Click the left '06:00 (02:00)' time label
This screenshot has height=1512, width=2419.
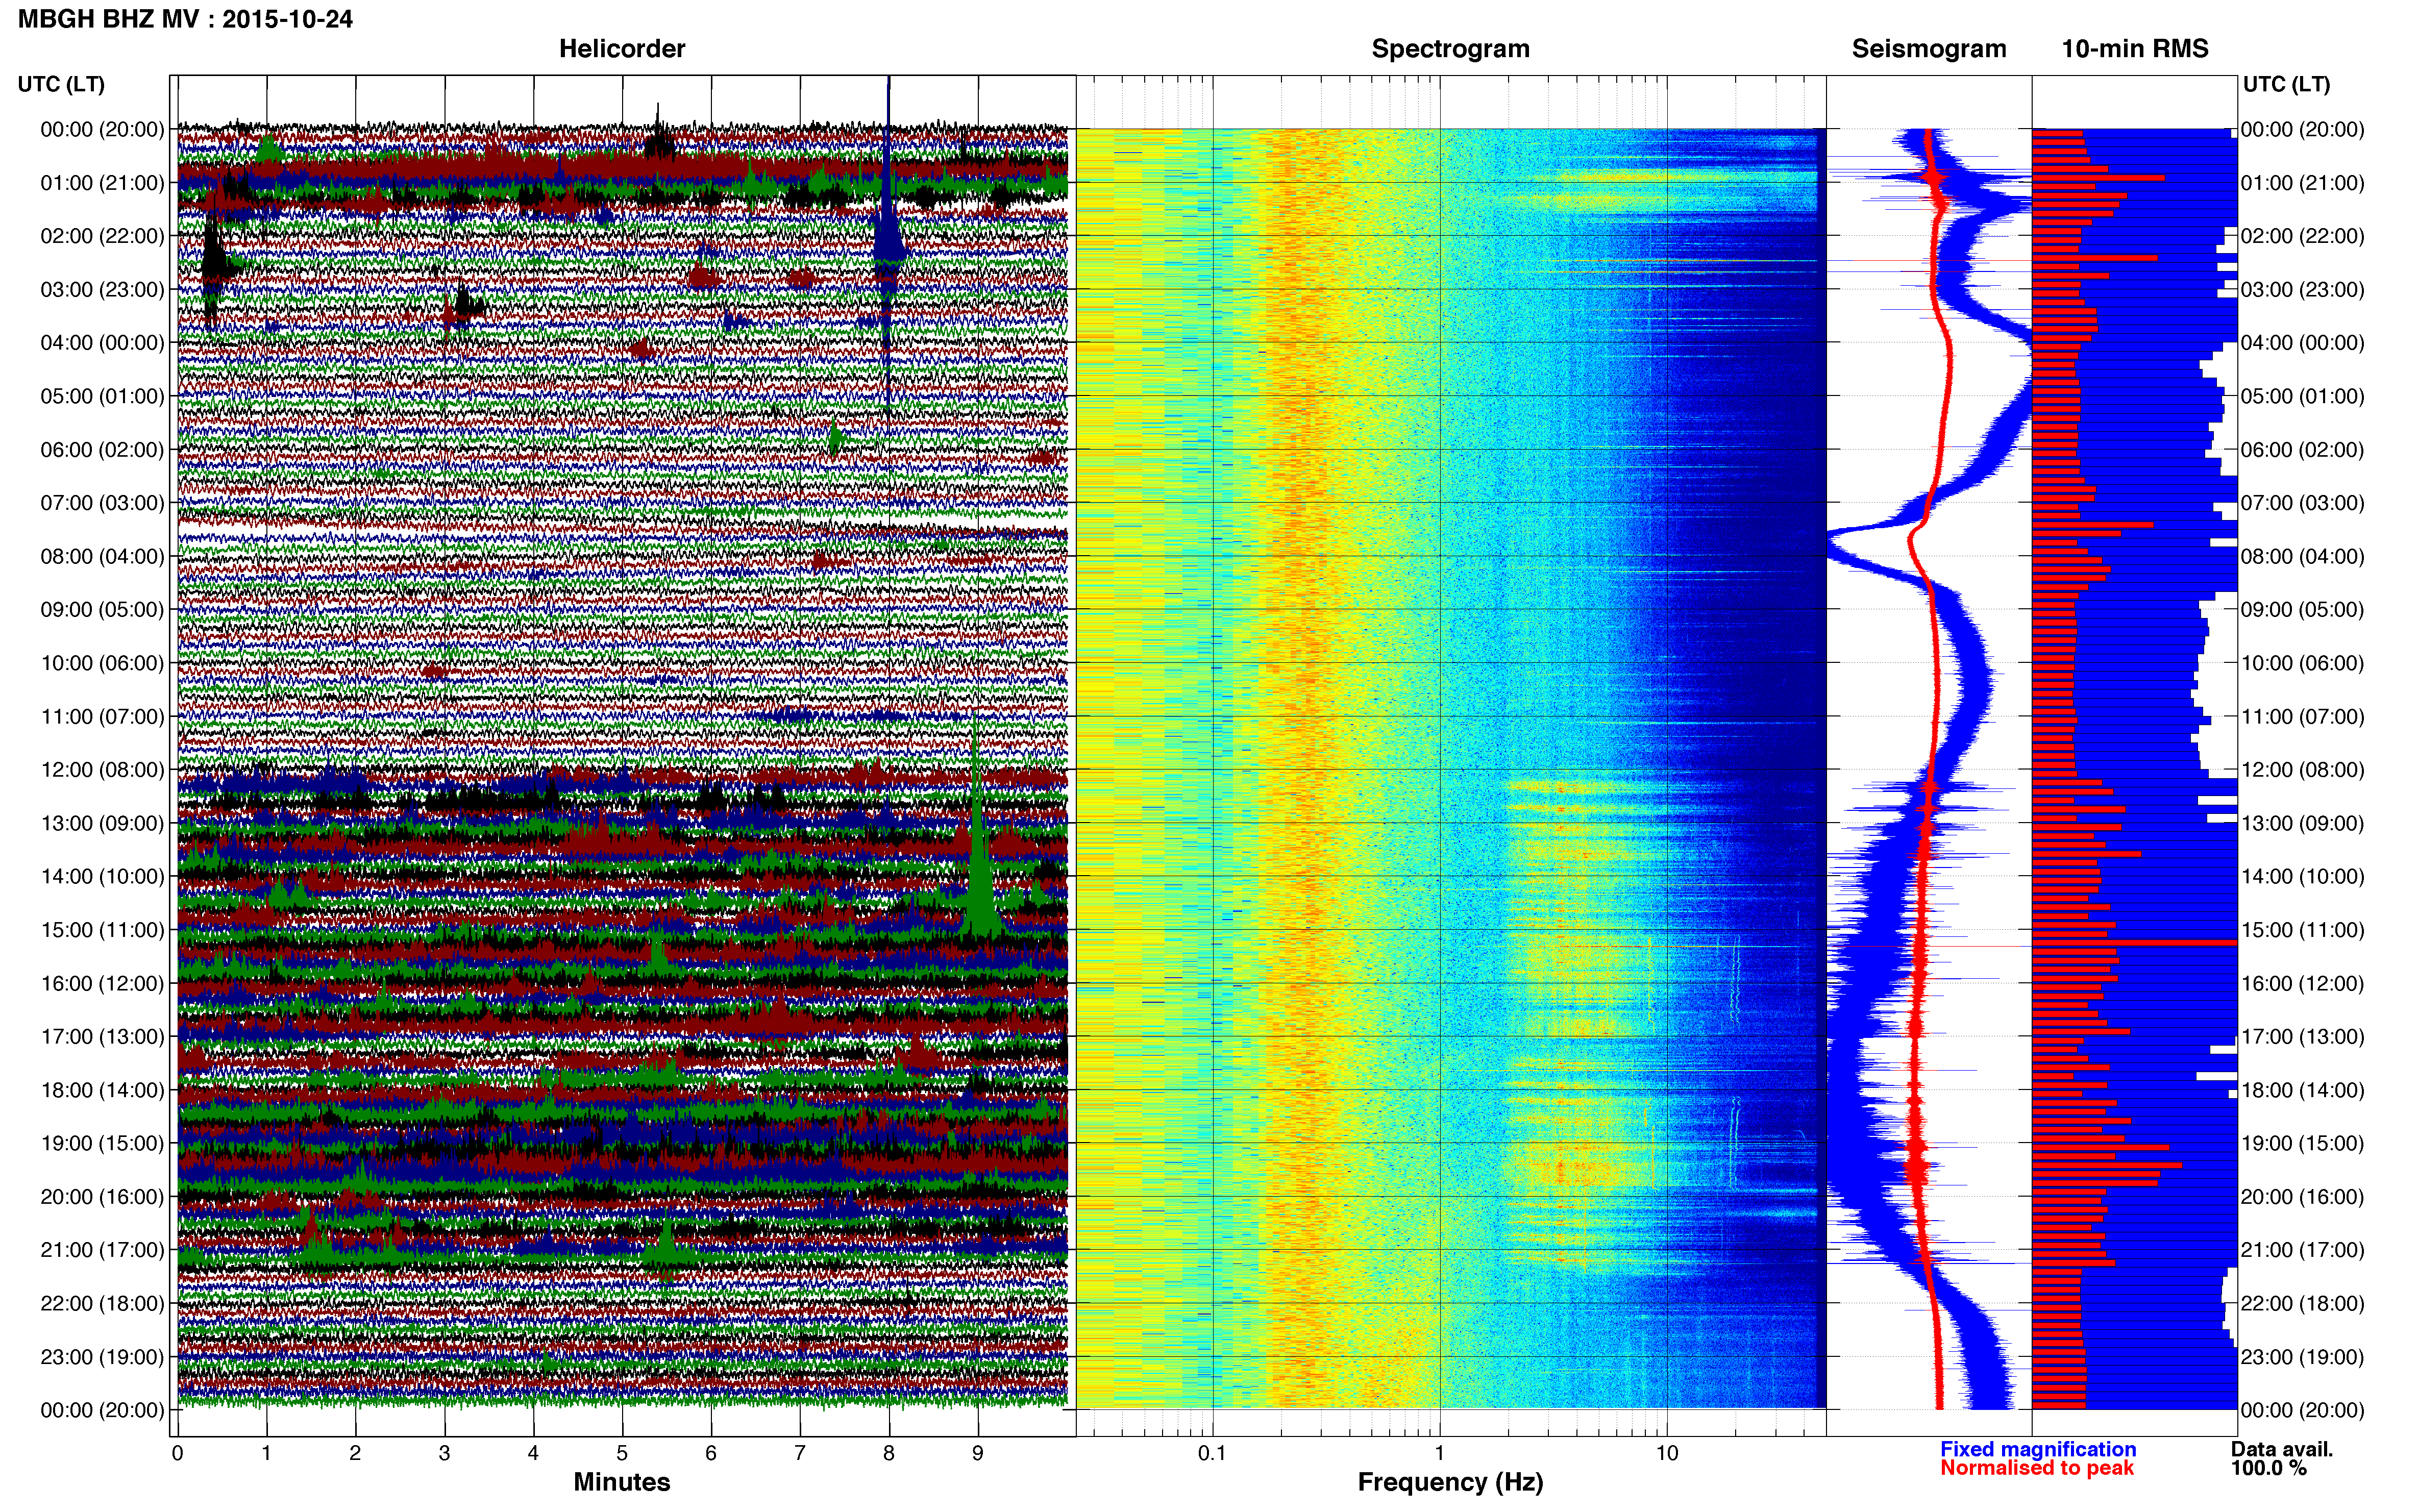102,450
